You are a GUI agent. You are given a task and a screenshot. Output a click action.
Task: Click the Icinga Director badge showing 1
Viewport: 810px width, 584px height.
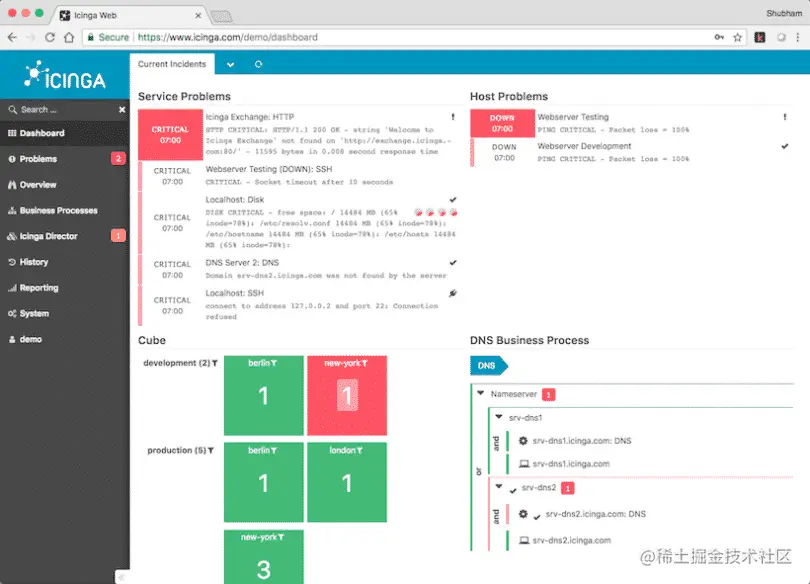coord(118,236)
